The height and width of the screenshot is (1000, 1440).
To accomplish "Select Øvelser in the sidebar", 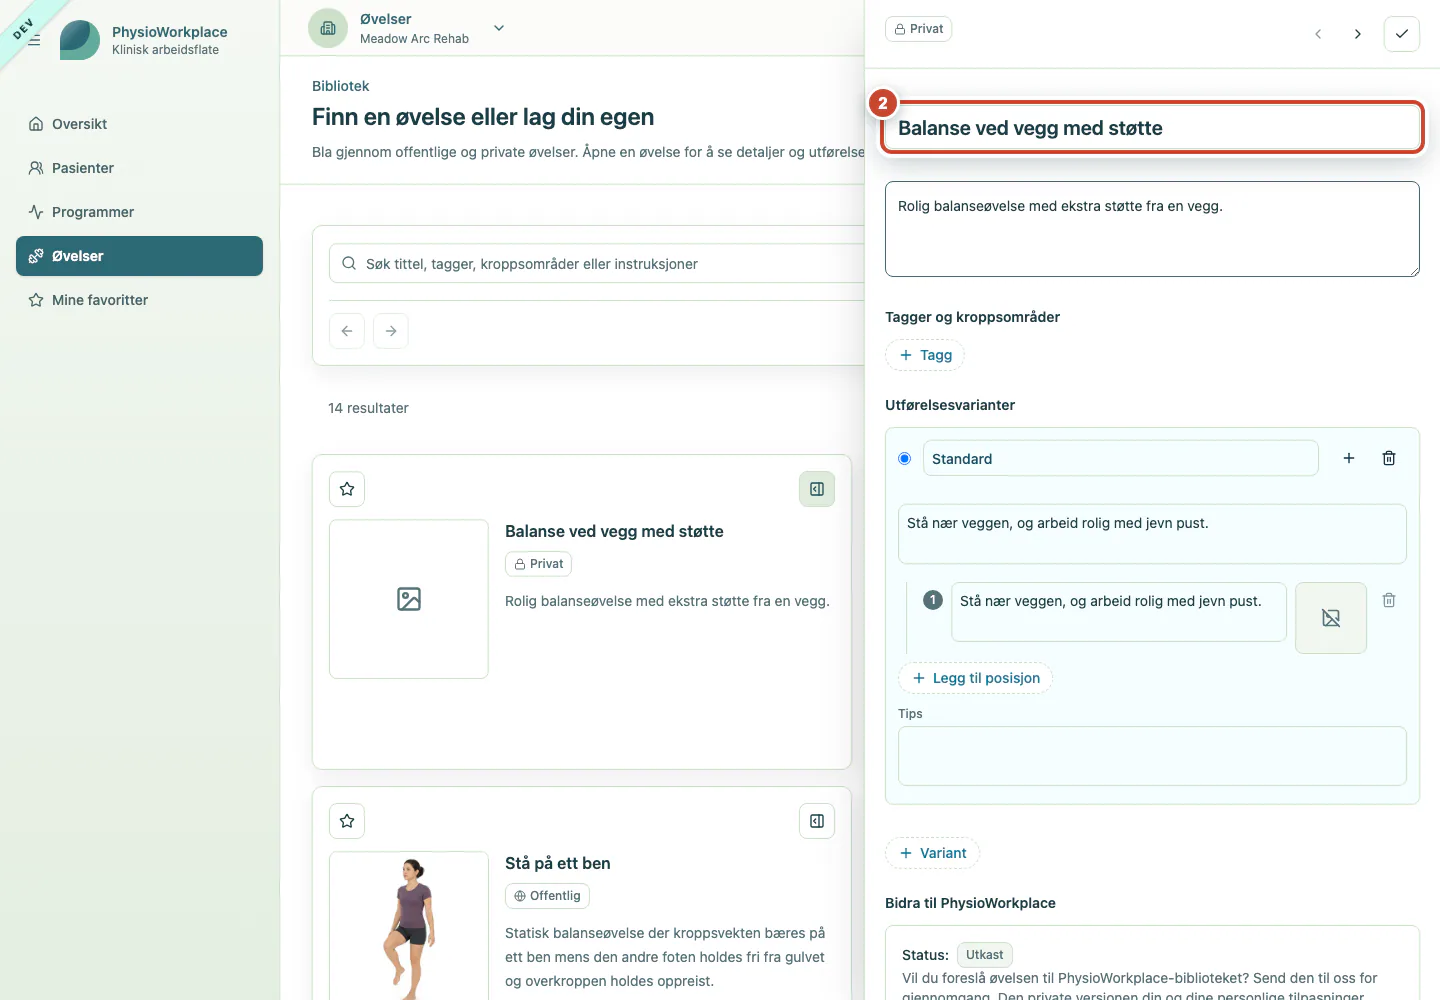I will (x=139, y=256).
